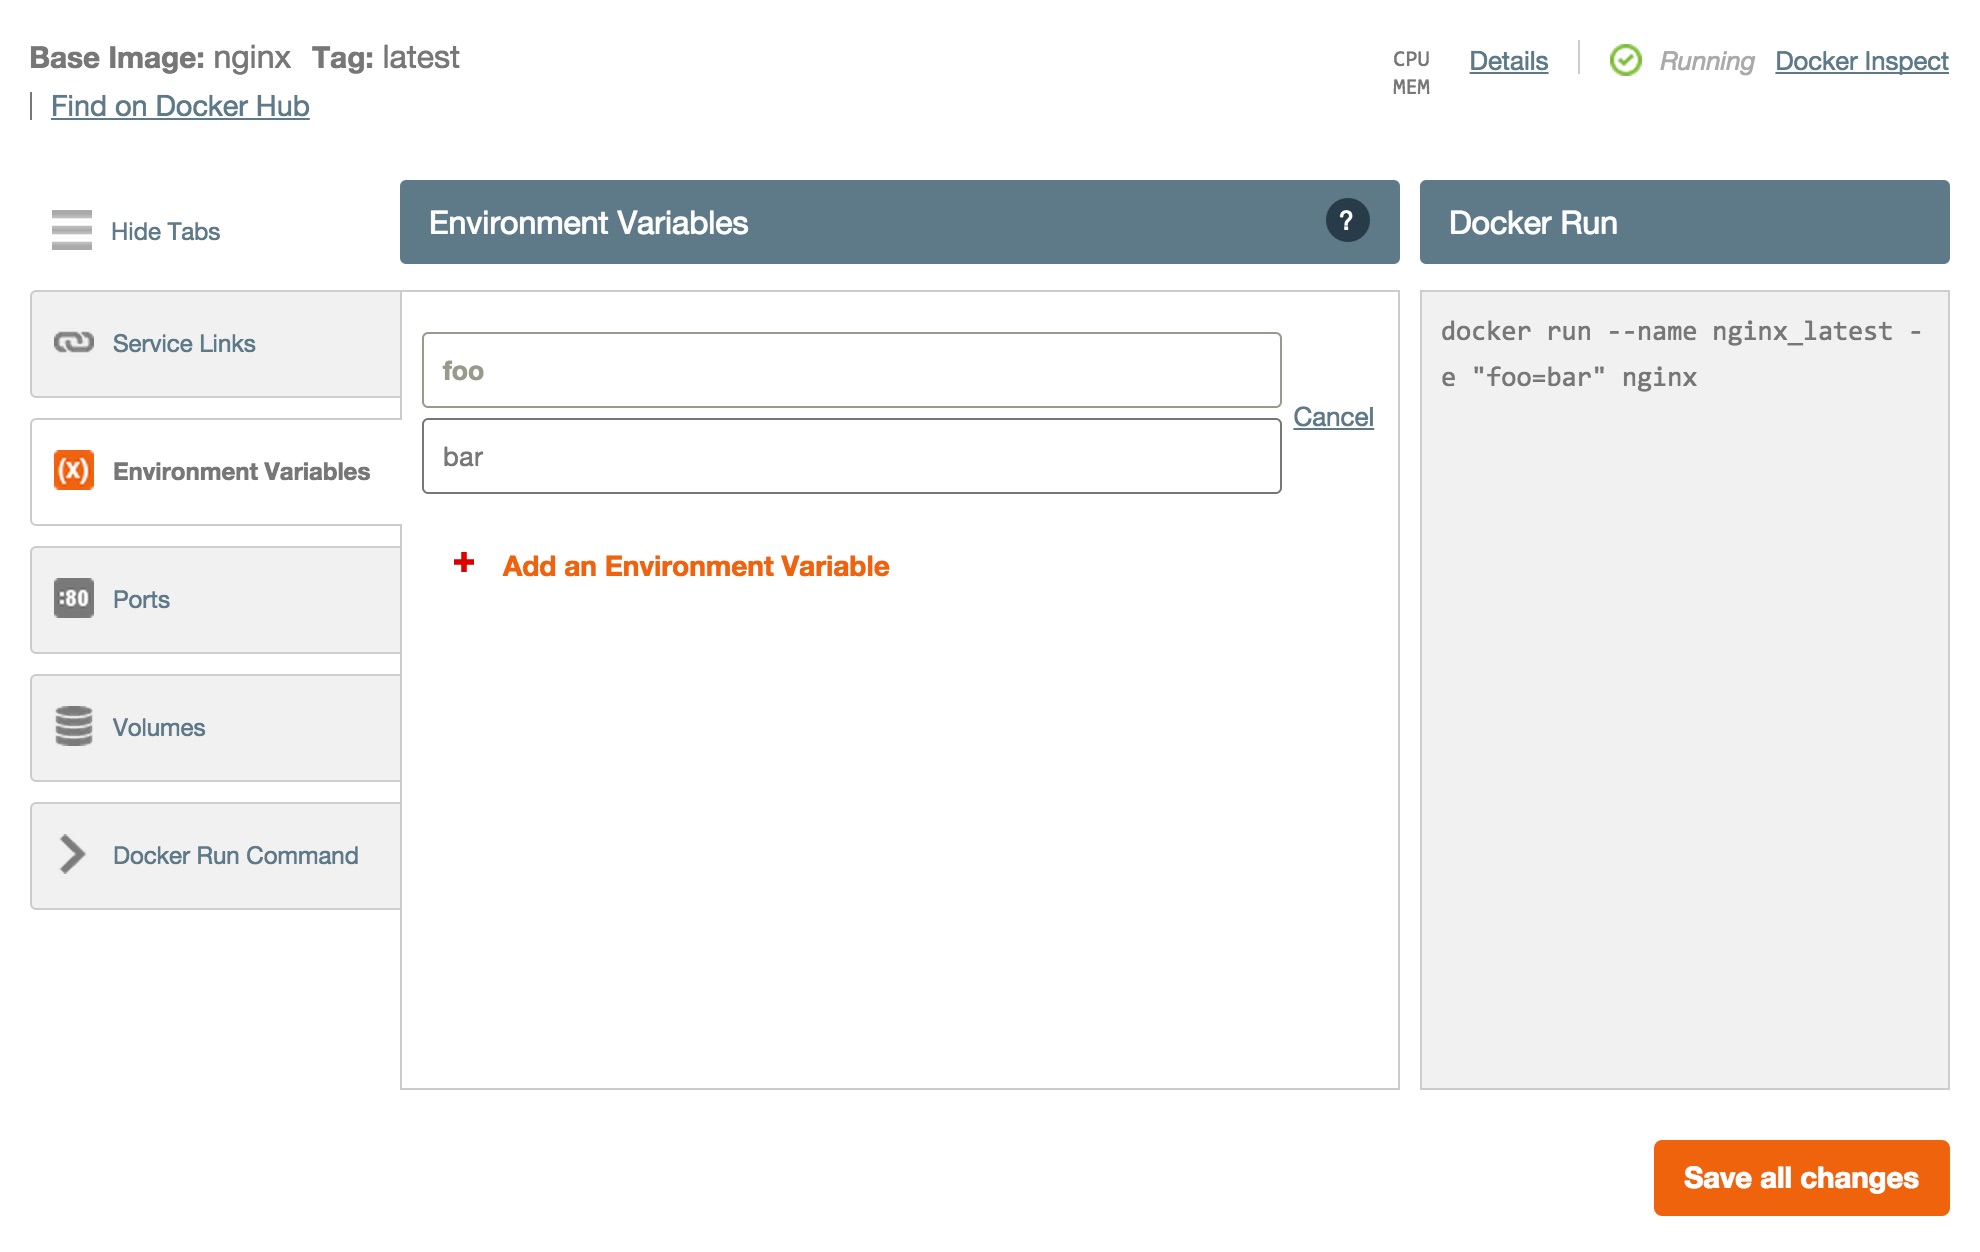Click the docker run command text

tap(1681, 354)
